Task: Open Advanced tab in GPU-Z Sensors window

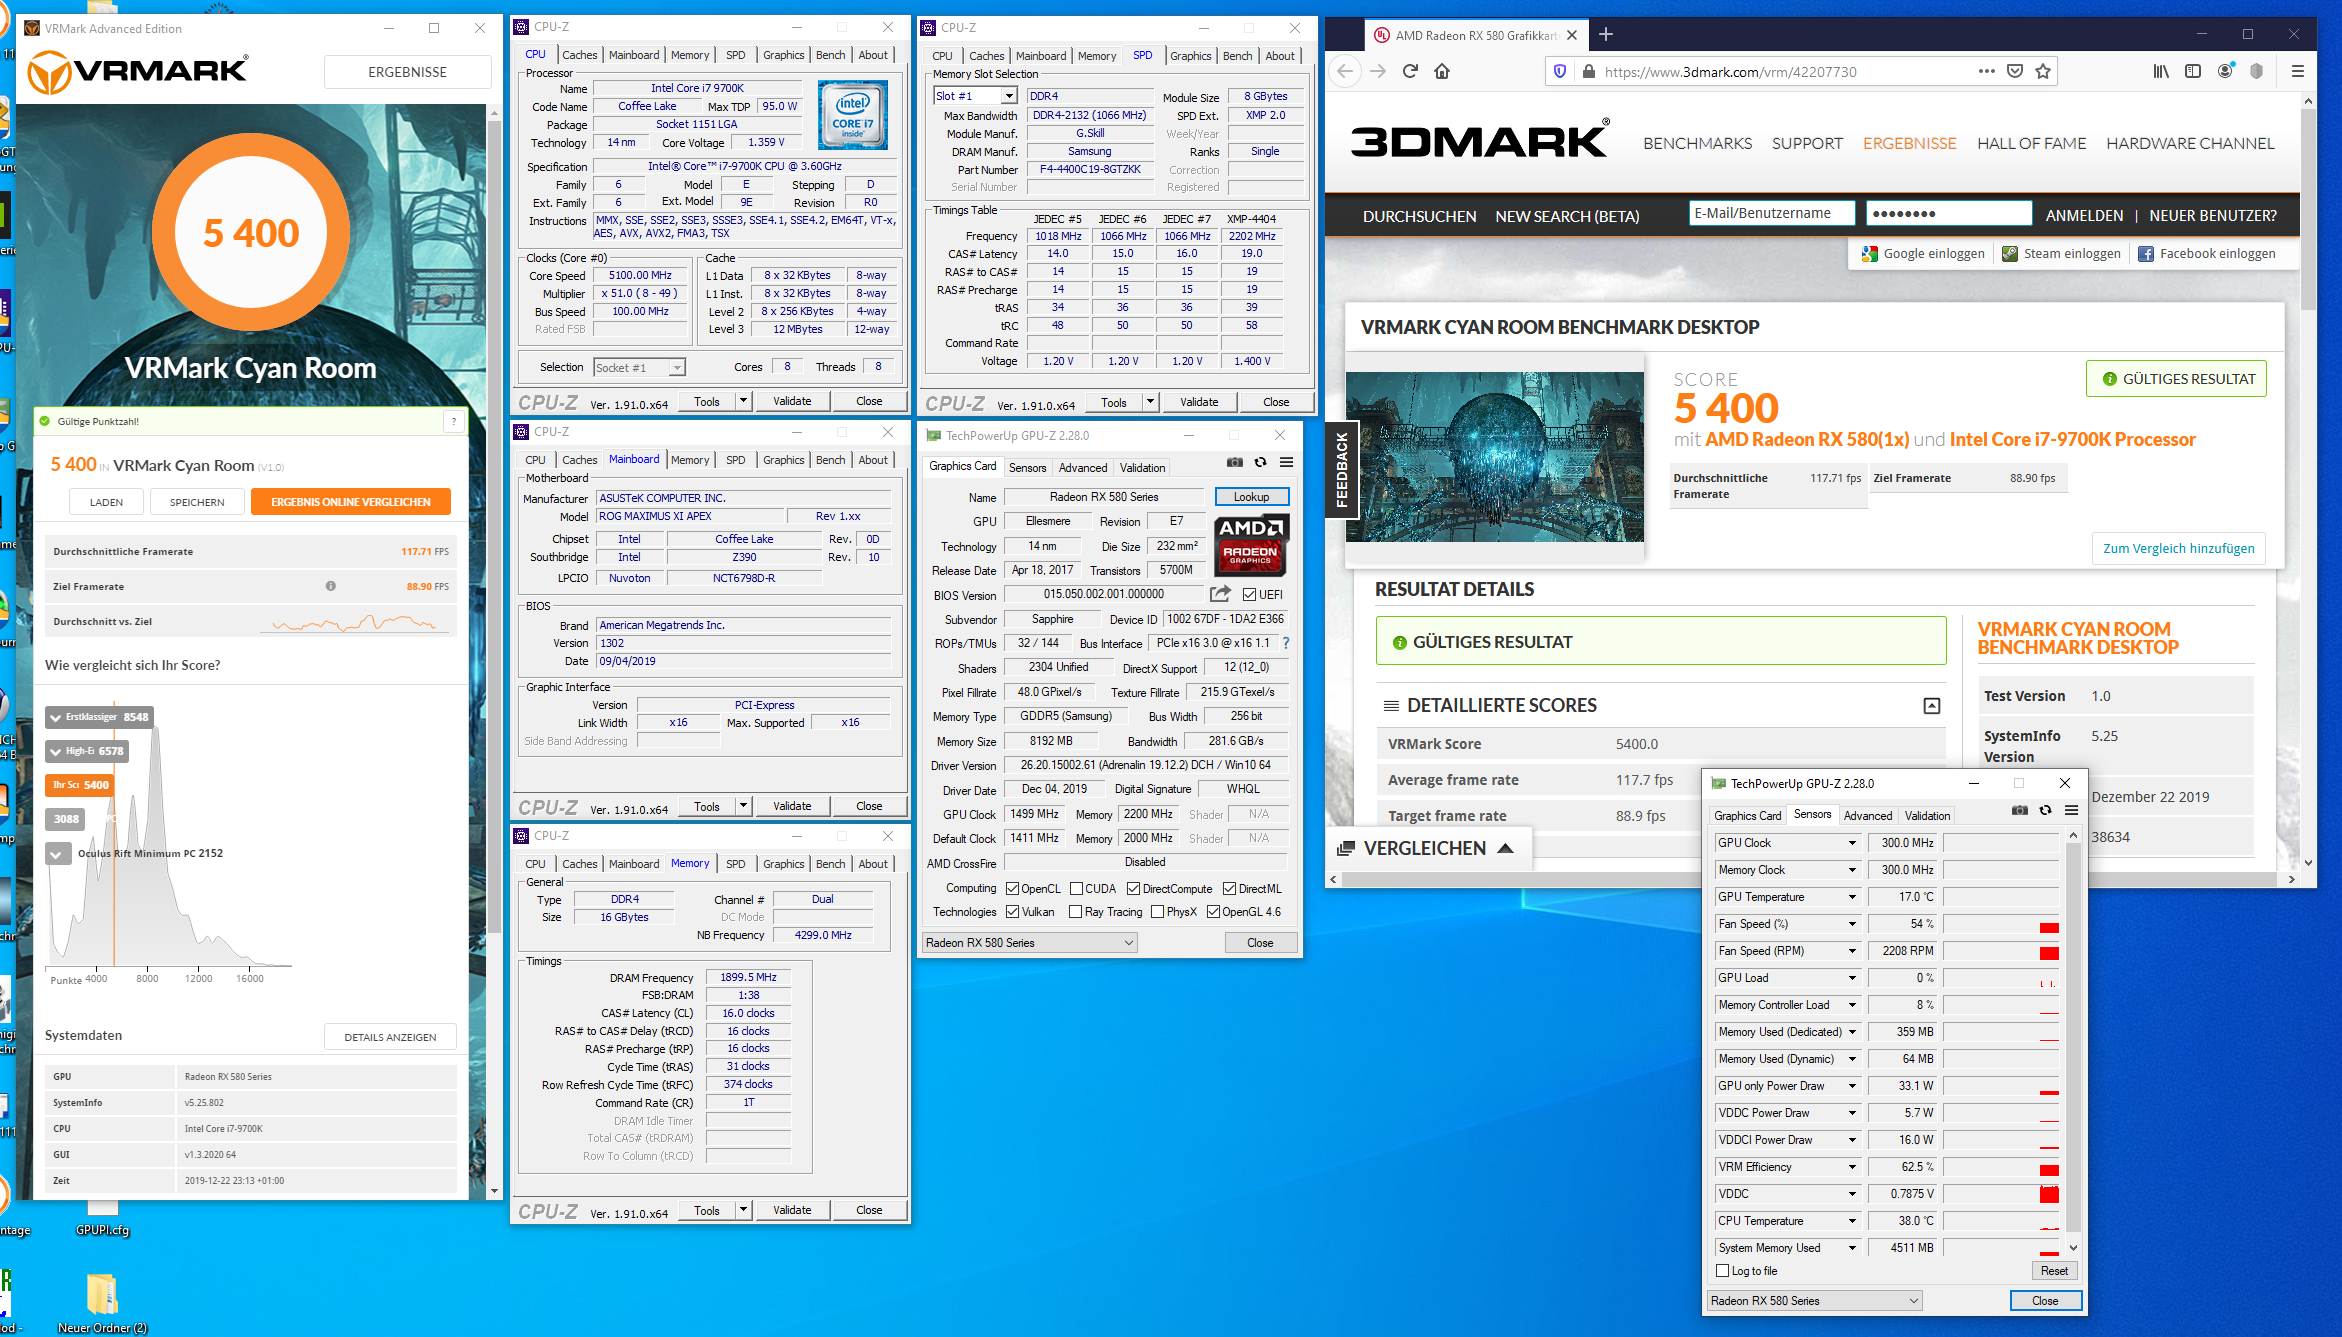Action: 1867,815
